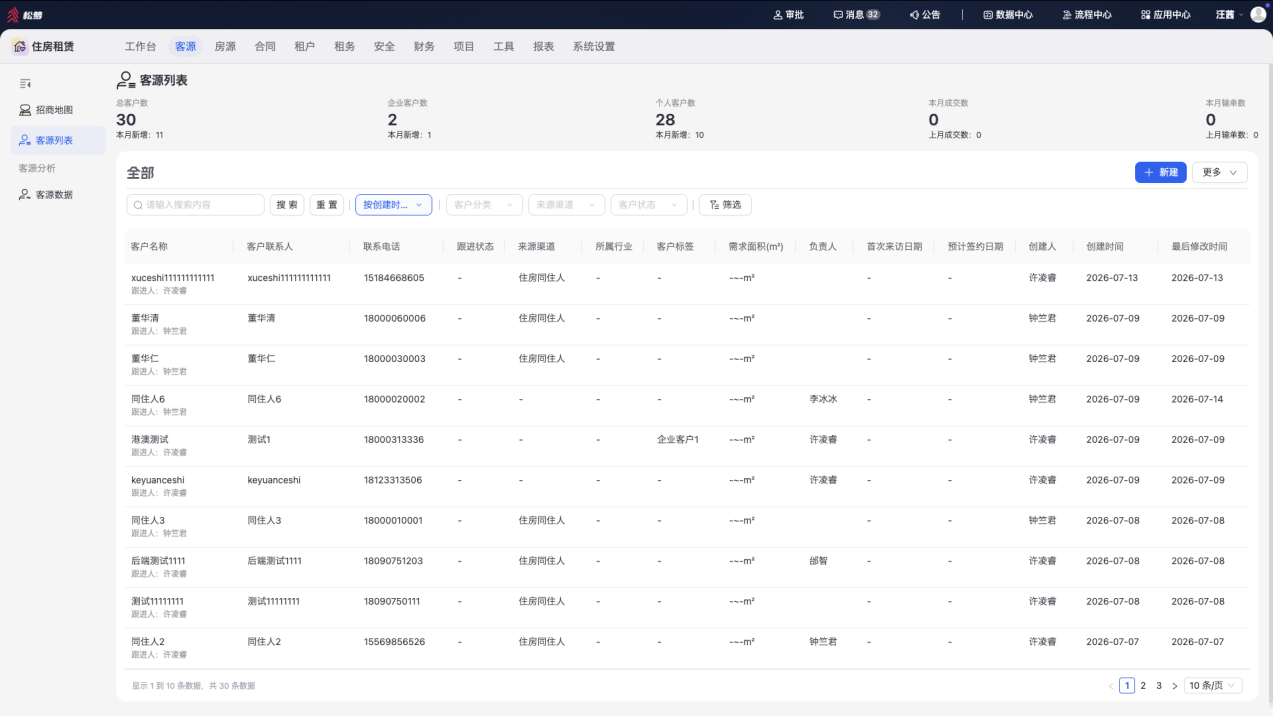Open the 消息 messages with 32 badge
The width and height of the screenshot is (1273, 716).
pyautogui.click(x=856, y=15)
